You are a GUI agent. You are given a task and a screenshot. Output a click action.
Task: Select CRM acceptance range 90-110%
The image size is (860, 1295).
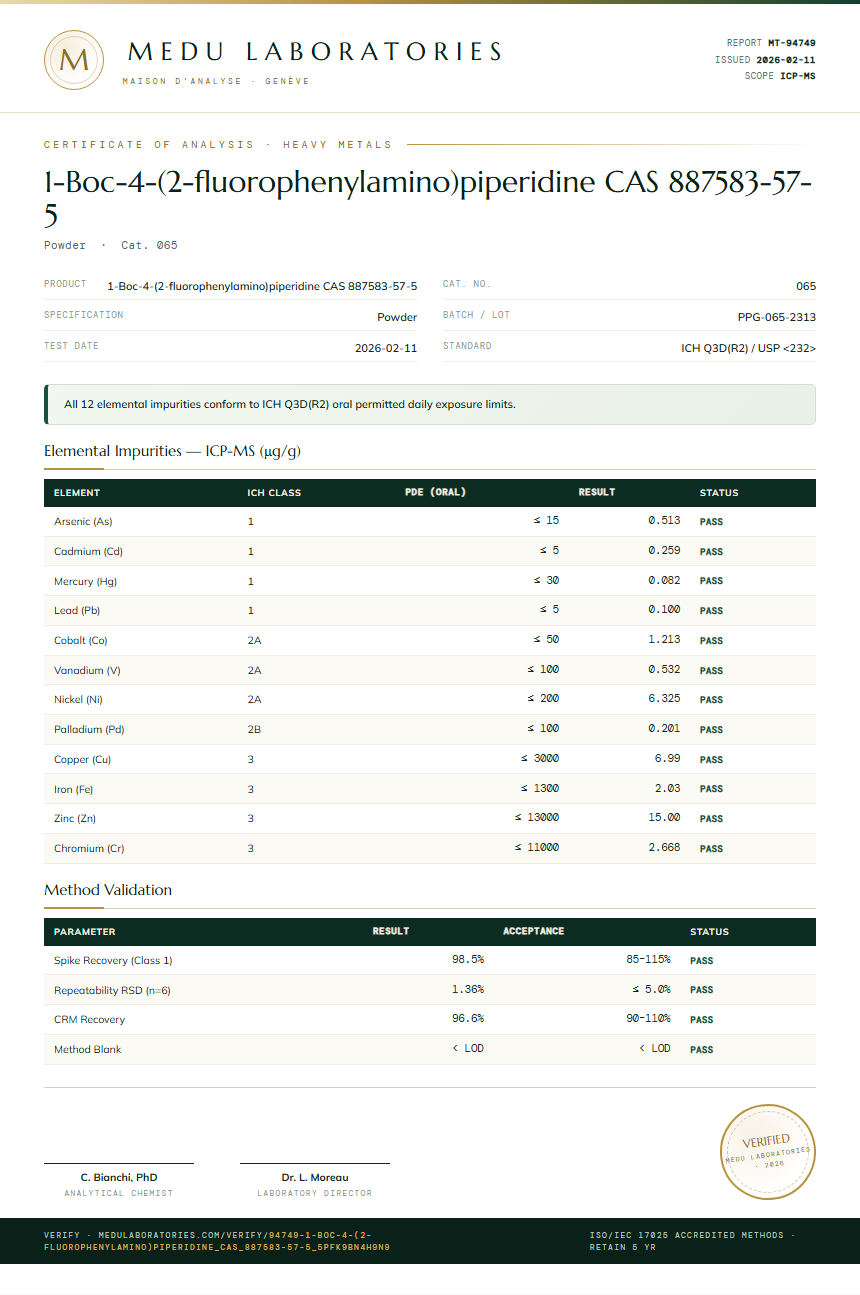click(x=649, y=1019)
